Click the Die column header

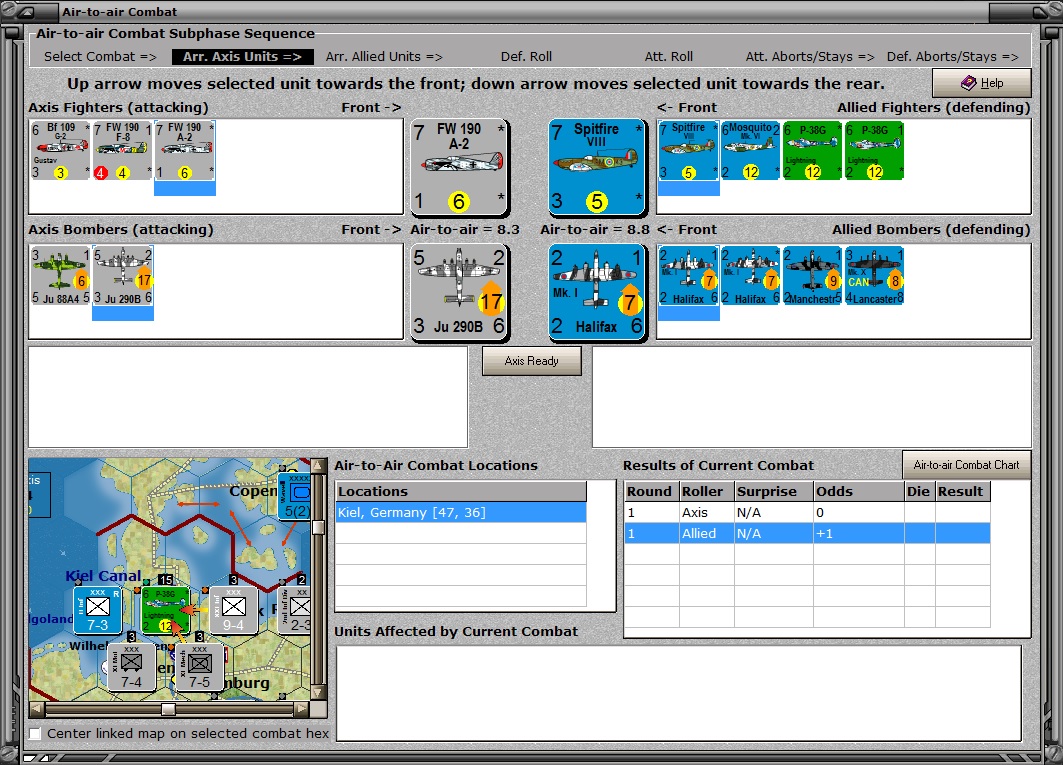click(919, 491)
